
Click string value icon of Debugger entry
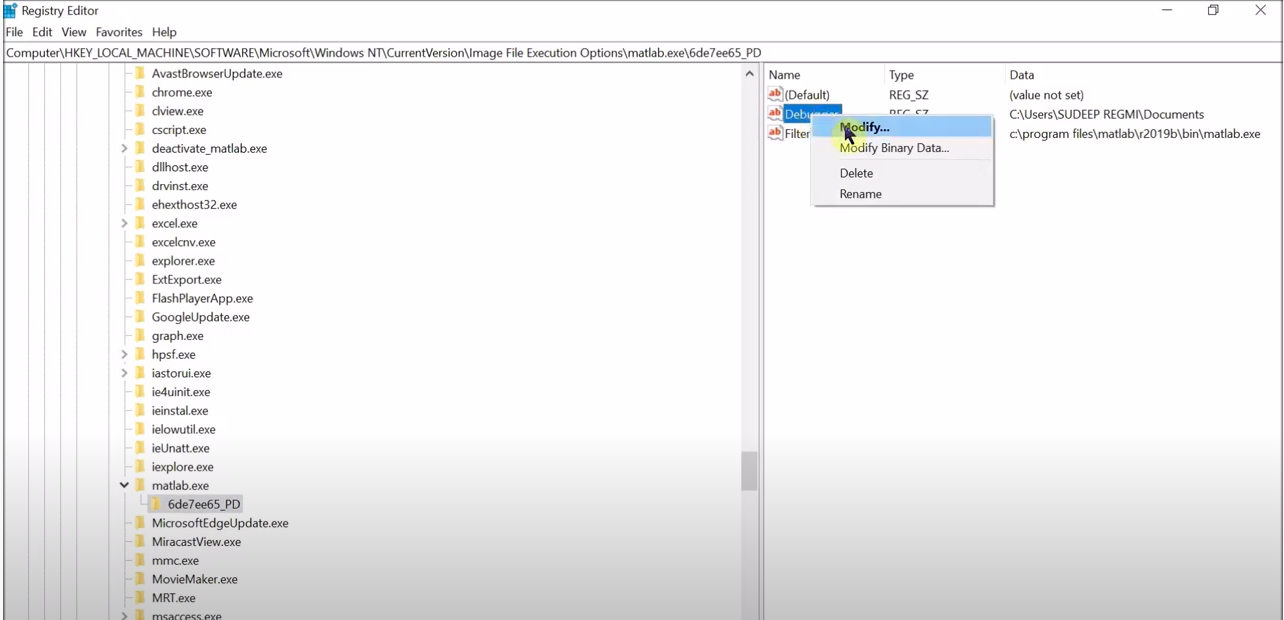[x=775, y=113]
